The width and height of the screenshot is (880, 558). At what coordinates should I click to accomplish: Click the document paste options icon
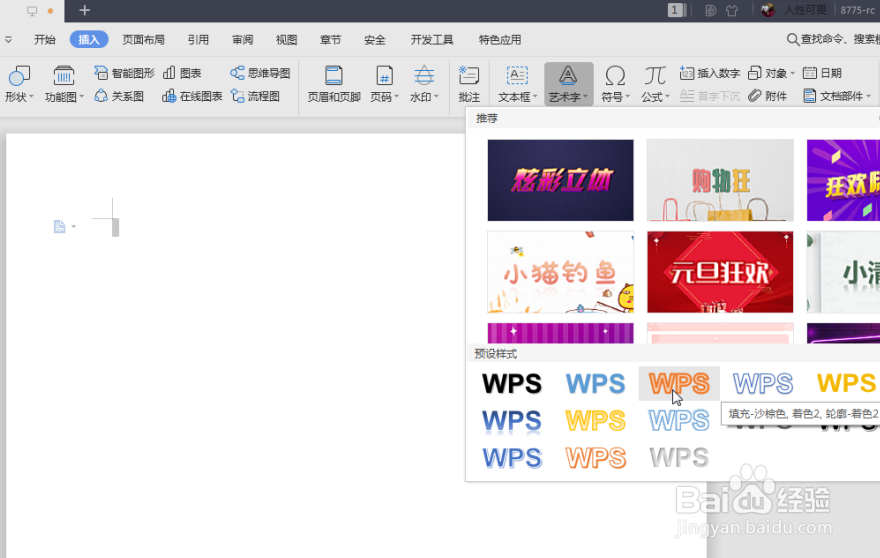tap(59, 226)
